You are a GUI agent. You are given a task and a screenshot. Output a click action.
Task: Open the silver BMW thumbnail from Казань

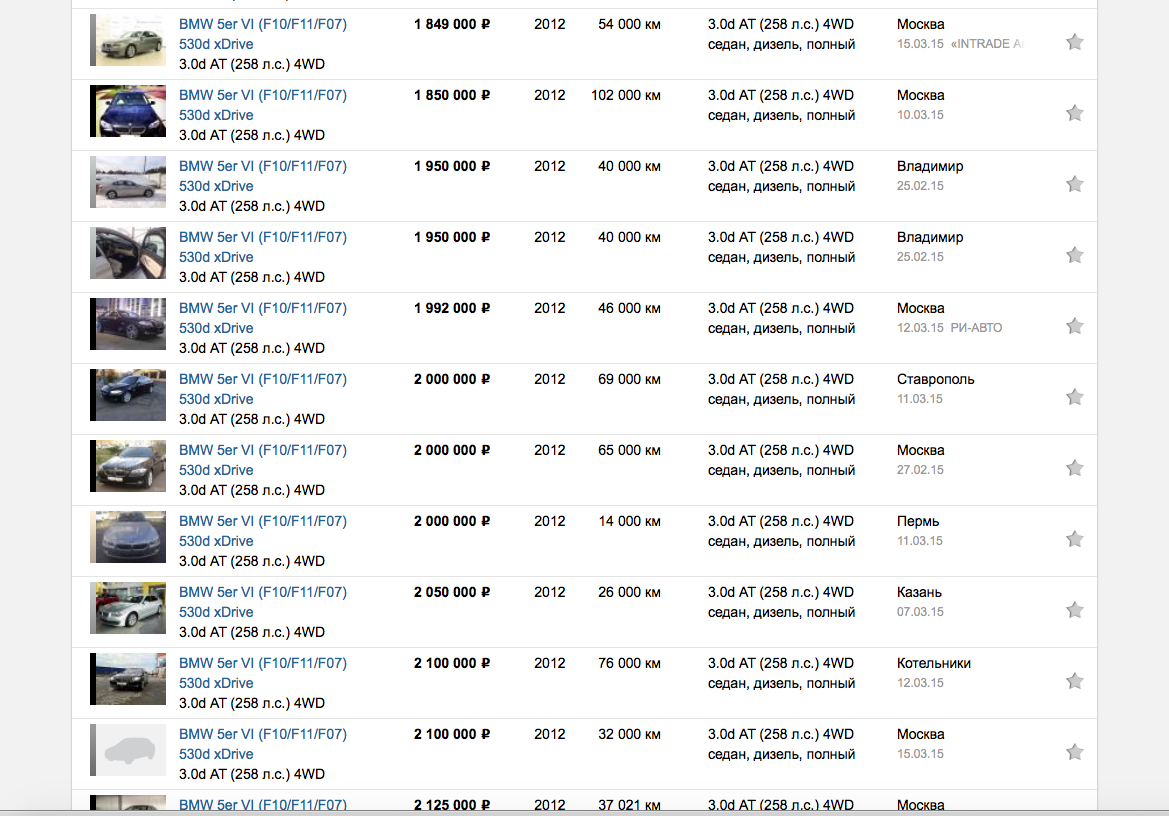[128, 608]
